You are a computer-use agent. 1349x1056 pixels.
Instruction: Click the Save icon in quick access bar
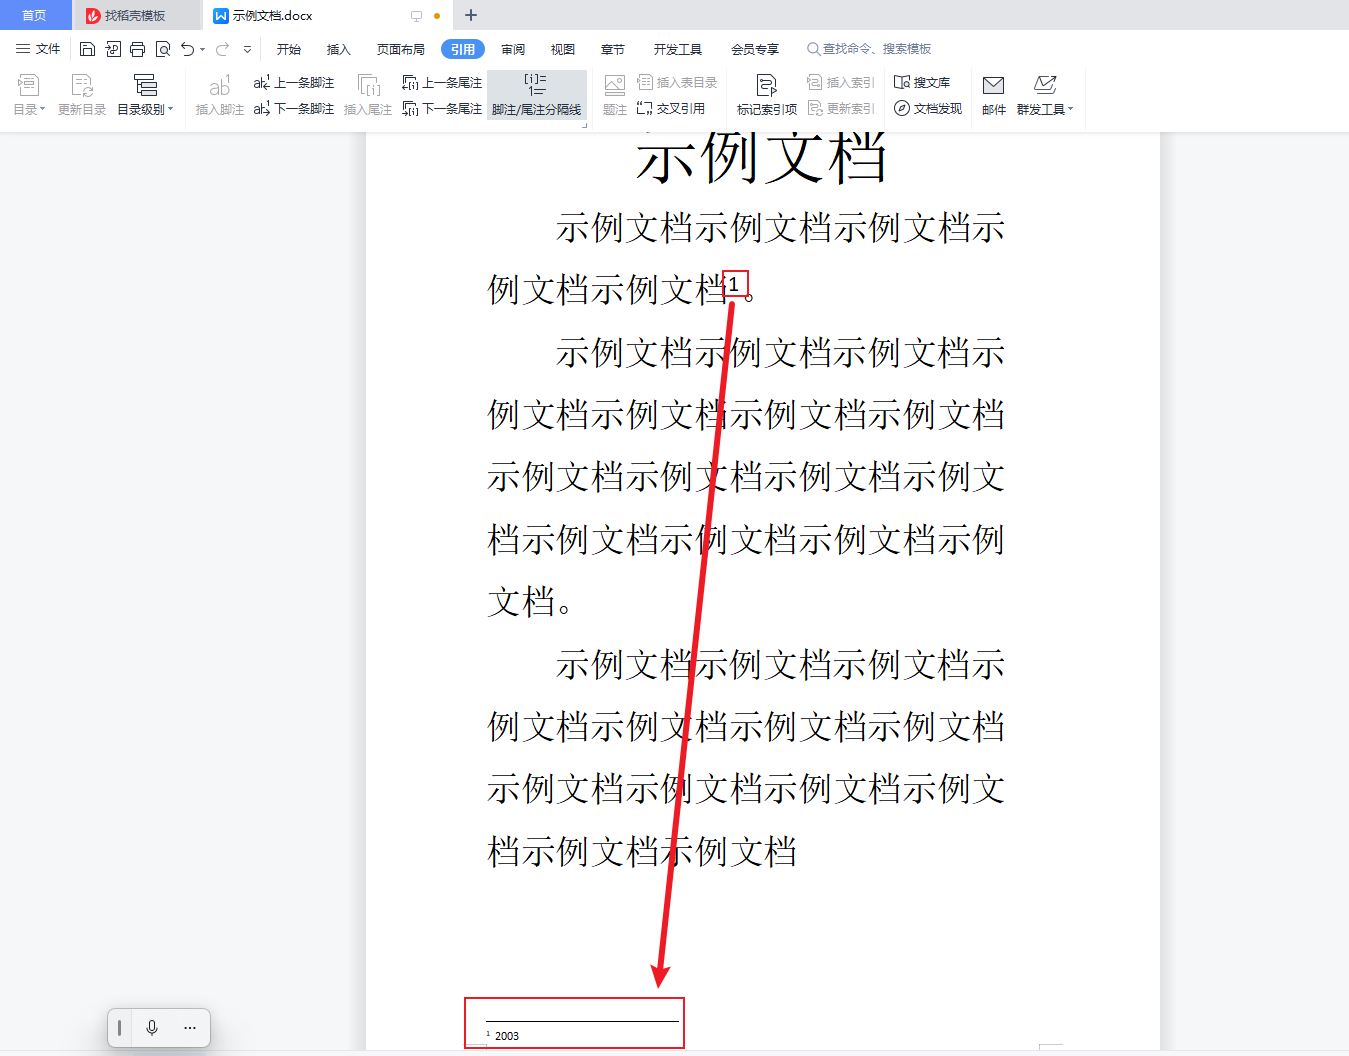coord(87,48)
